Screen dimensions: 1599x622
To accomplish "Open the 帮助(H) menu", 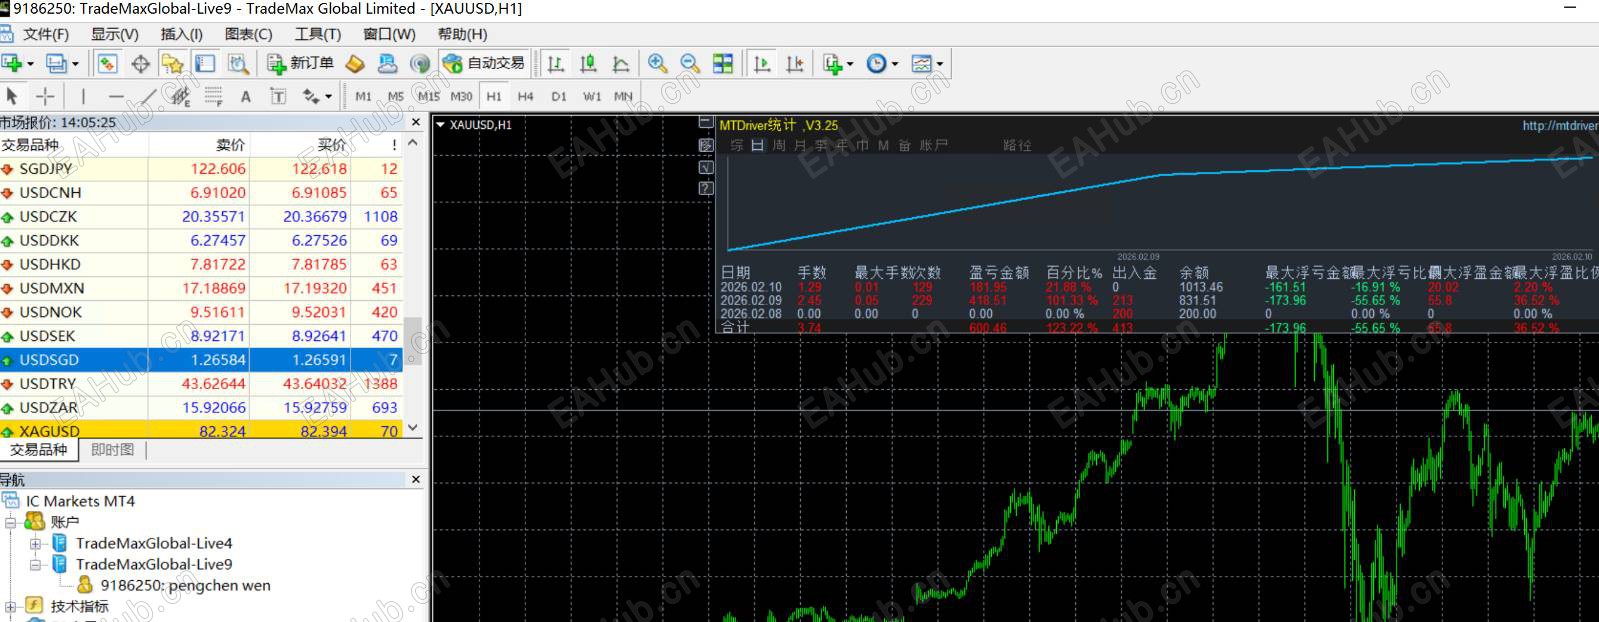I will pyautogui.click(x=462, y=34).
